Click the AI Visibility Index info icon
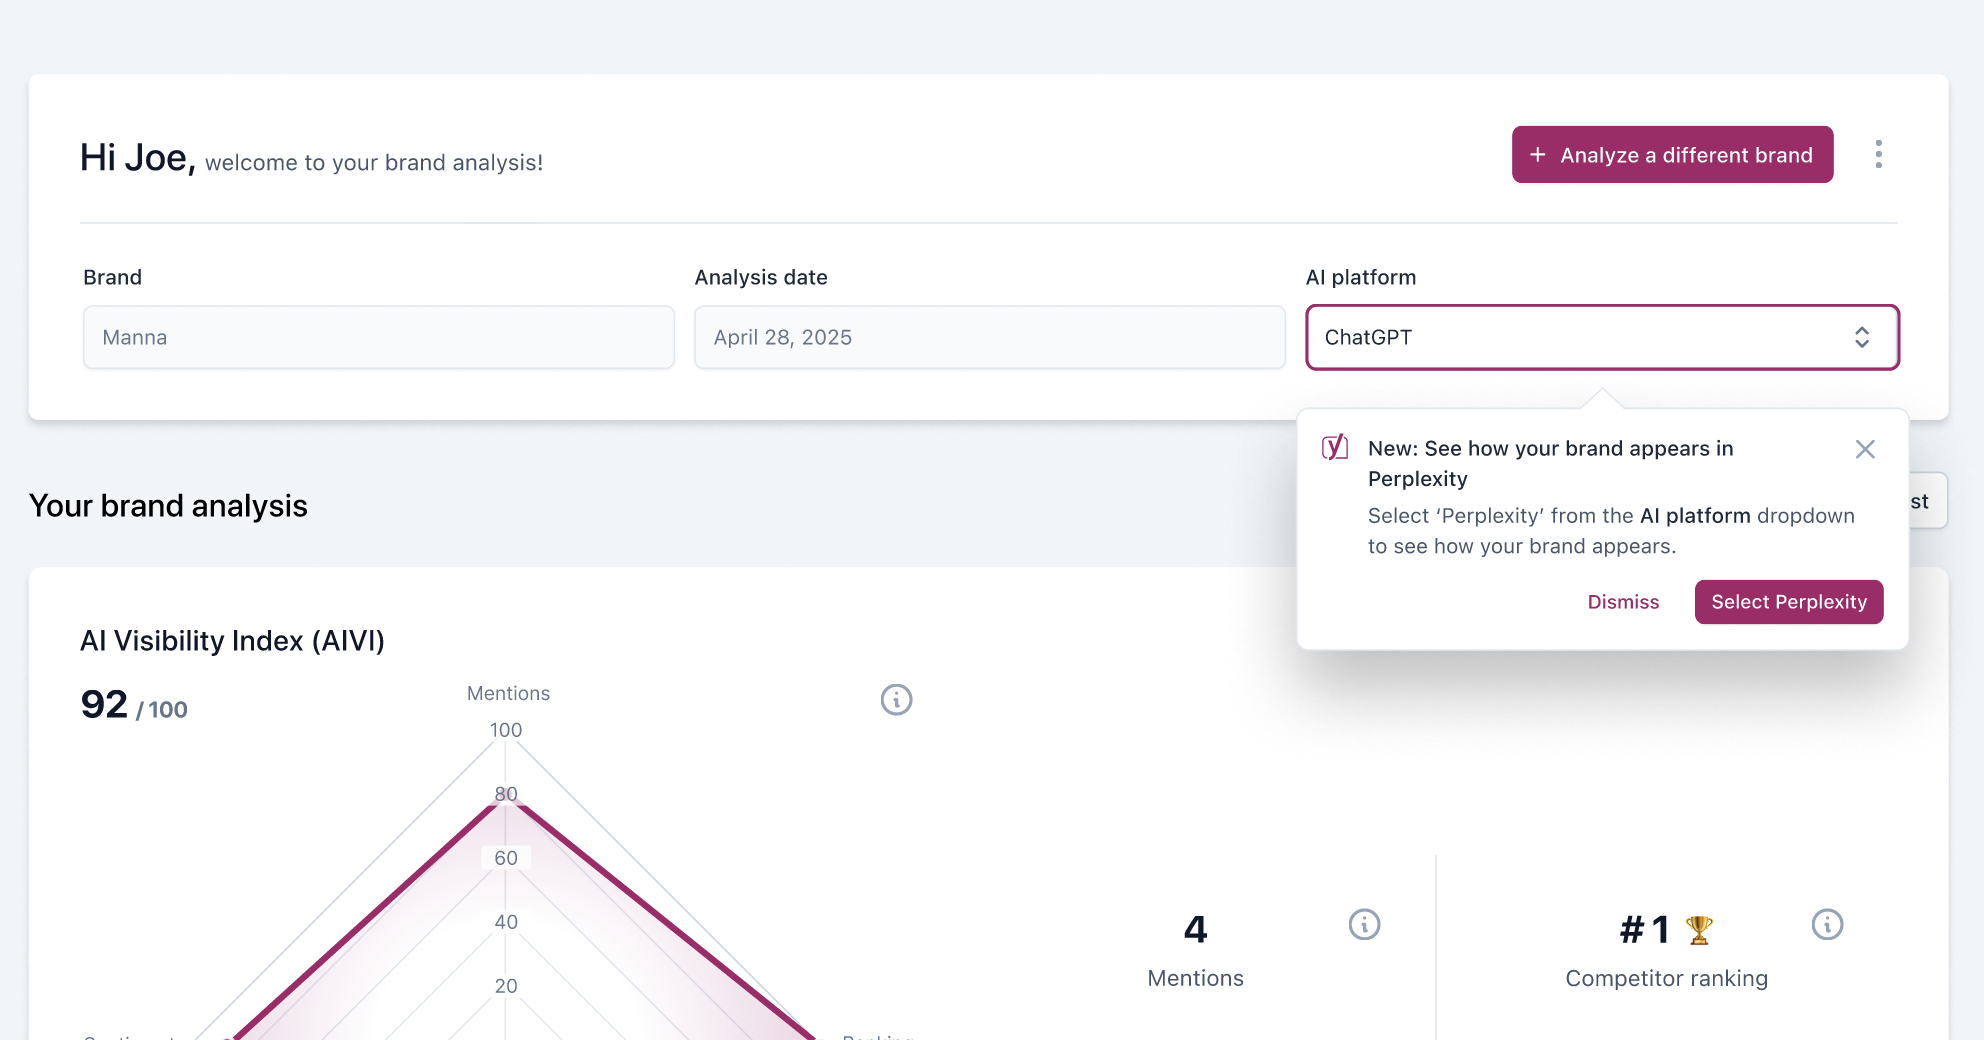This screenshot has height=1040, width=1984. [896, 700]
